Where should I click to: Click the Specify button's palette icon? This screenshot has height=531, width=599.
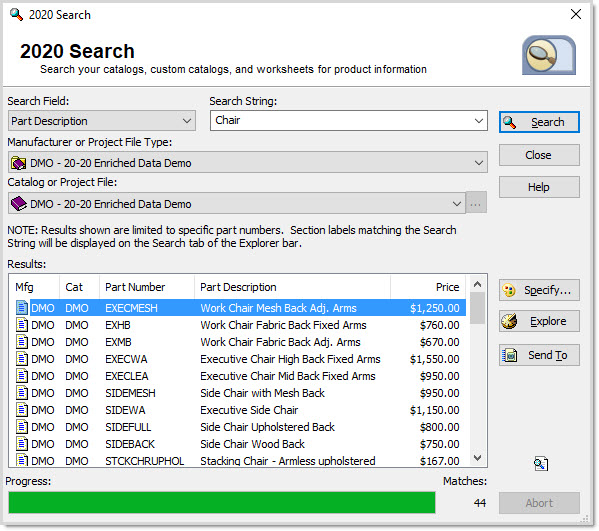[509, 290]
